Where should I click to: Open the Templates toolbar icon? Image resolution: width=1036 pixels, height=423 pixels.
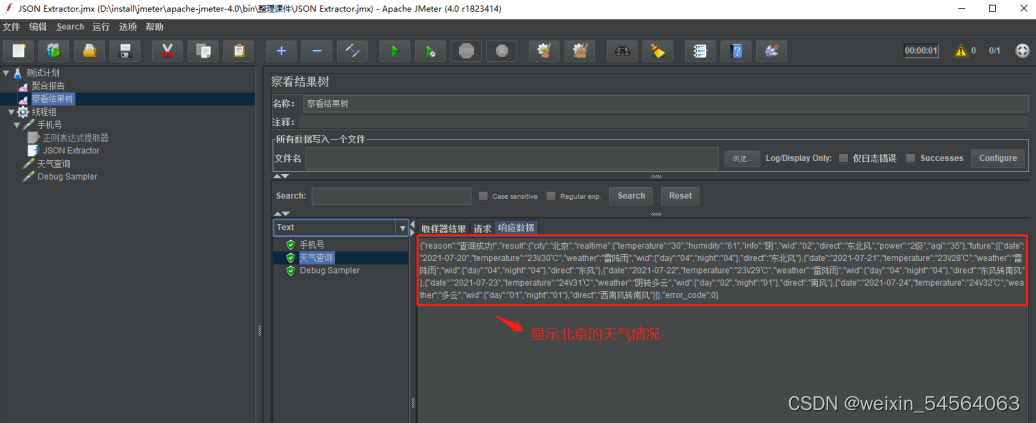(54, 51)
